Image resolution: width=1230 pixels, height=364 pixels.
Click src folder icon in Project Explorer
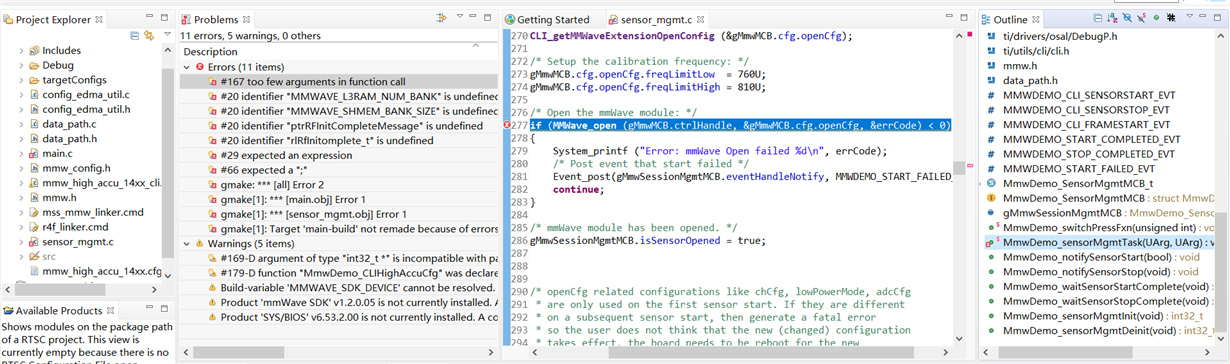34,257
